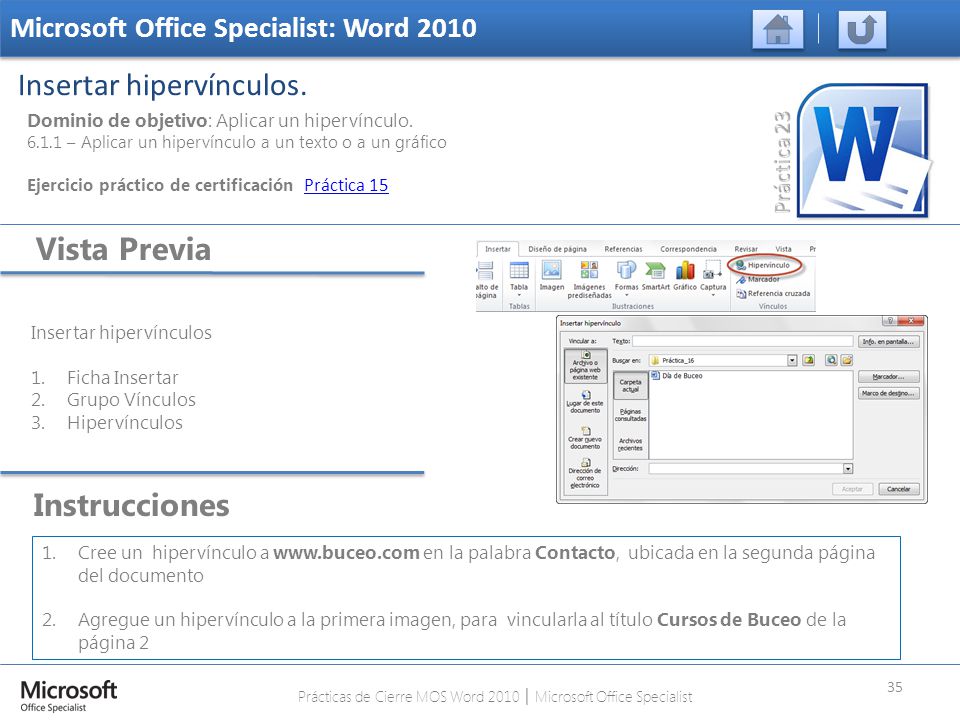Expand the Buscar en dropdown arrow
This screenshot has height=720, width=960.
(x=792, y=361)
